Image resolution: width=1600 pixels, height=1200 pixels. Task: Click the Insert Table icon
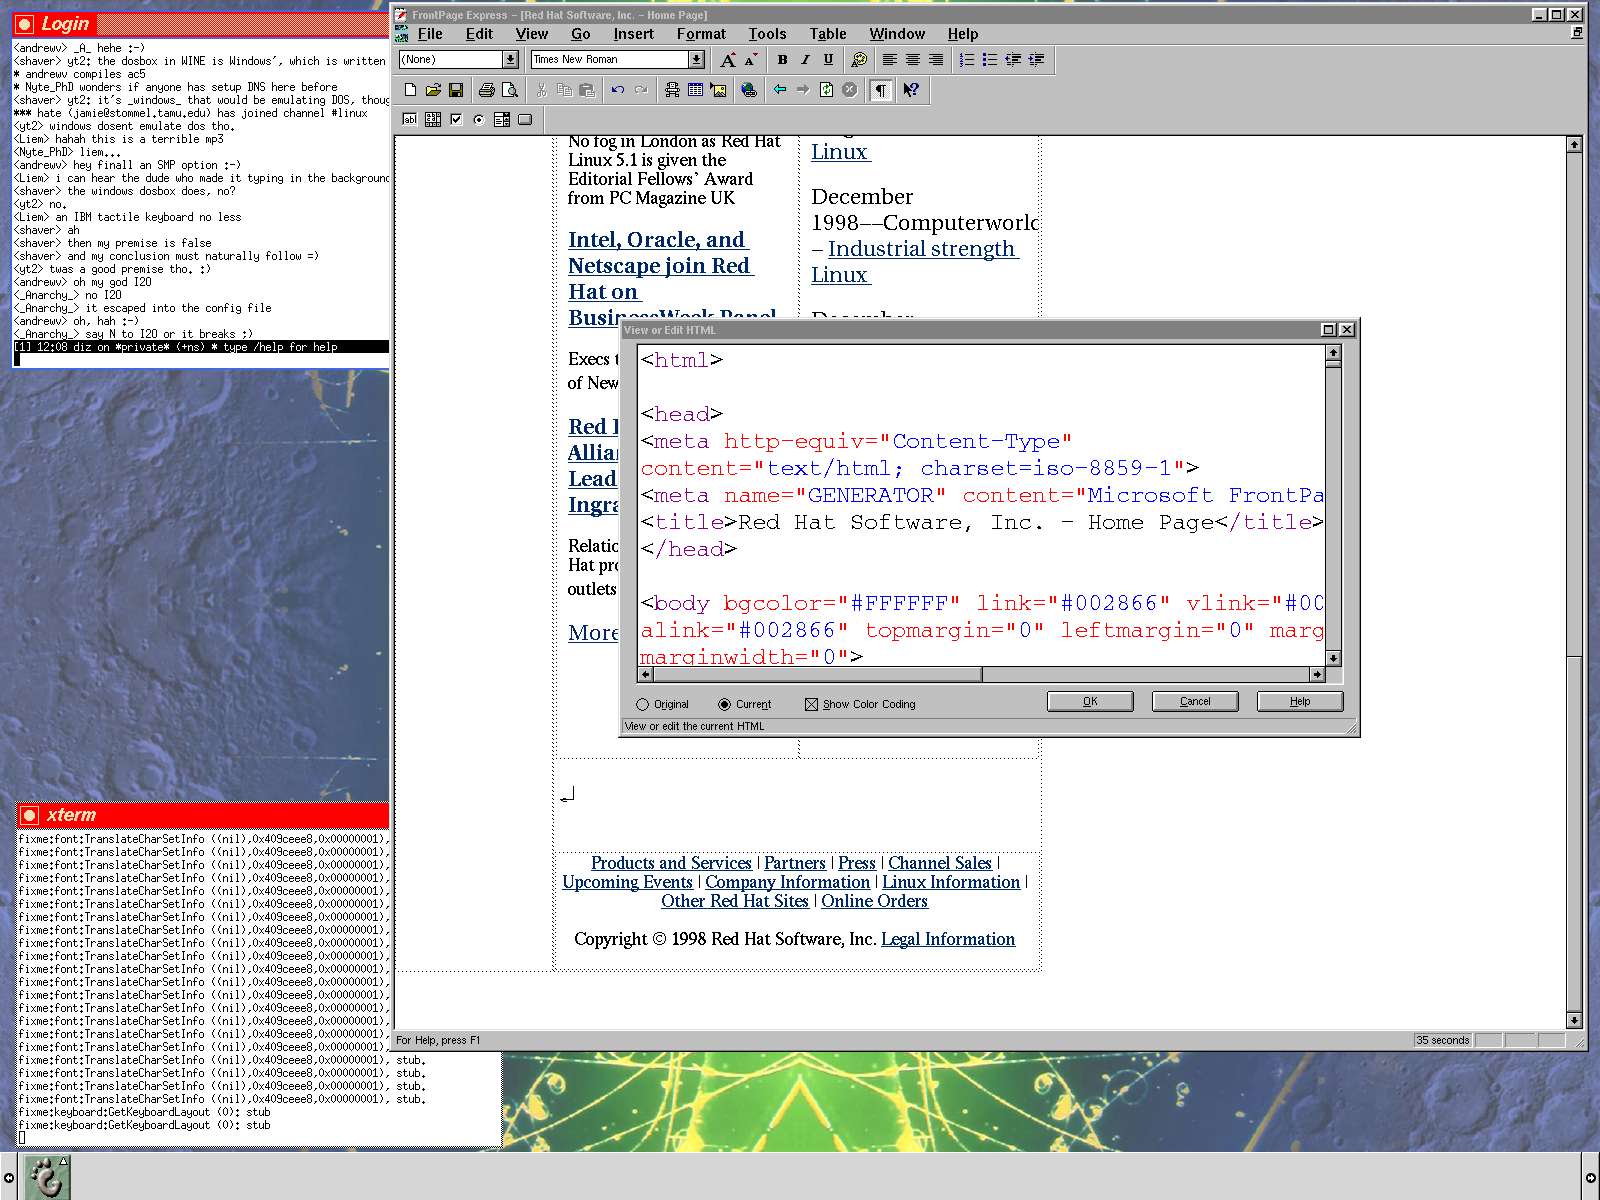coord(695,90)
